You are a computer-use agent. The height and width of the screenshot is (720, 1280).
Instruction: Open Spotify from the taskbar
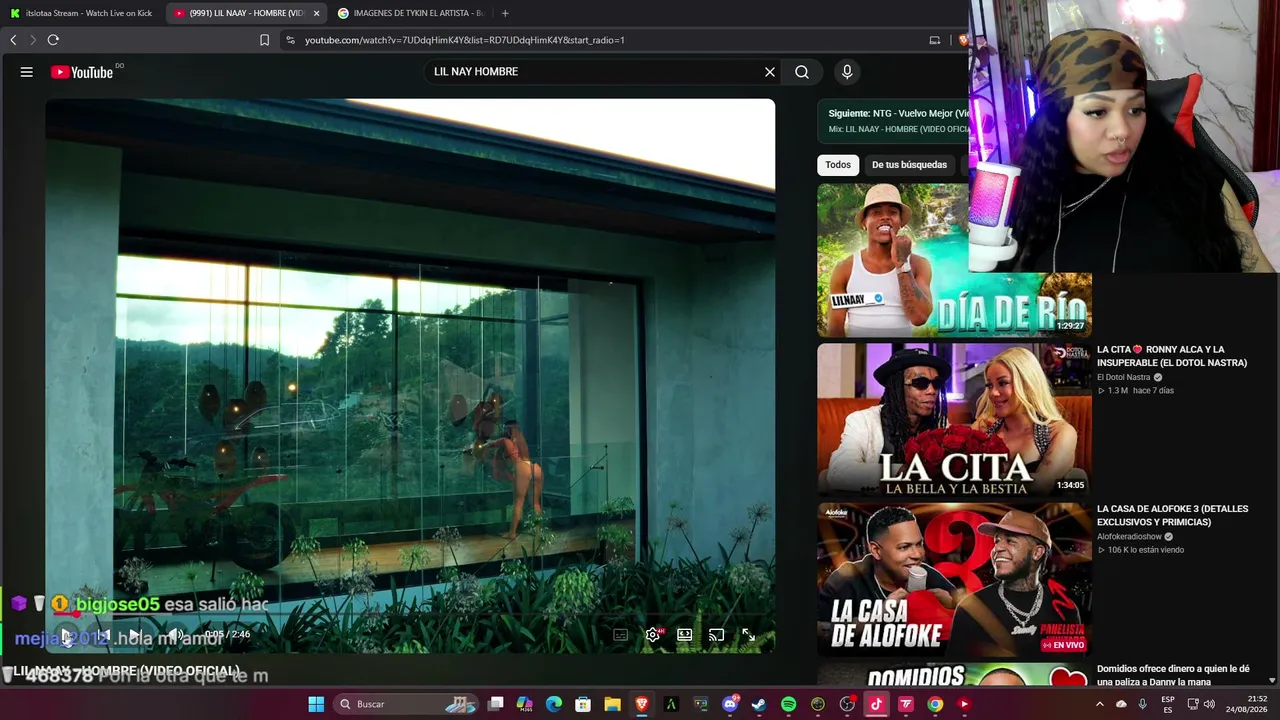coord(788,704)
